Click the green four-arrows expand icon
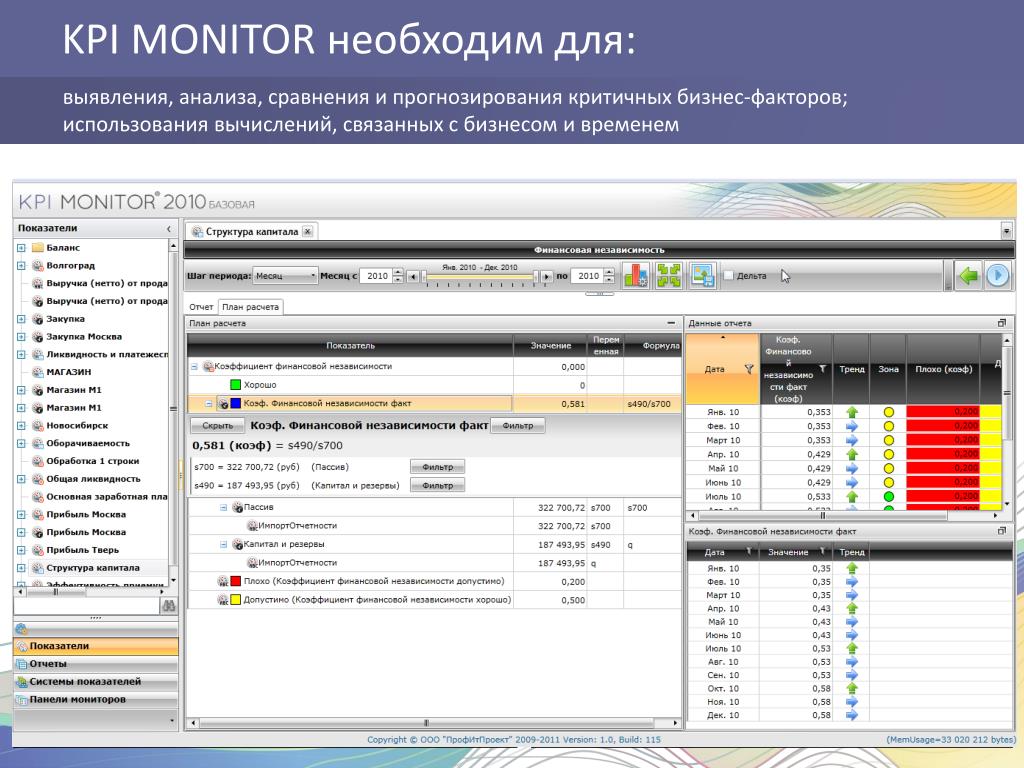 (x=669, y=276)
